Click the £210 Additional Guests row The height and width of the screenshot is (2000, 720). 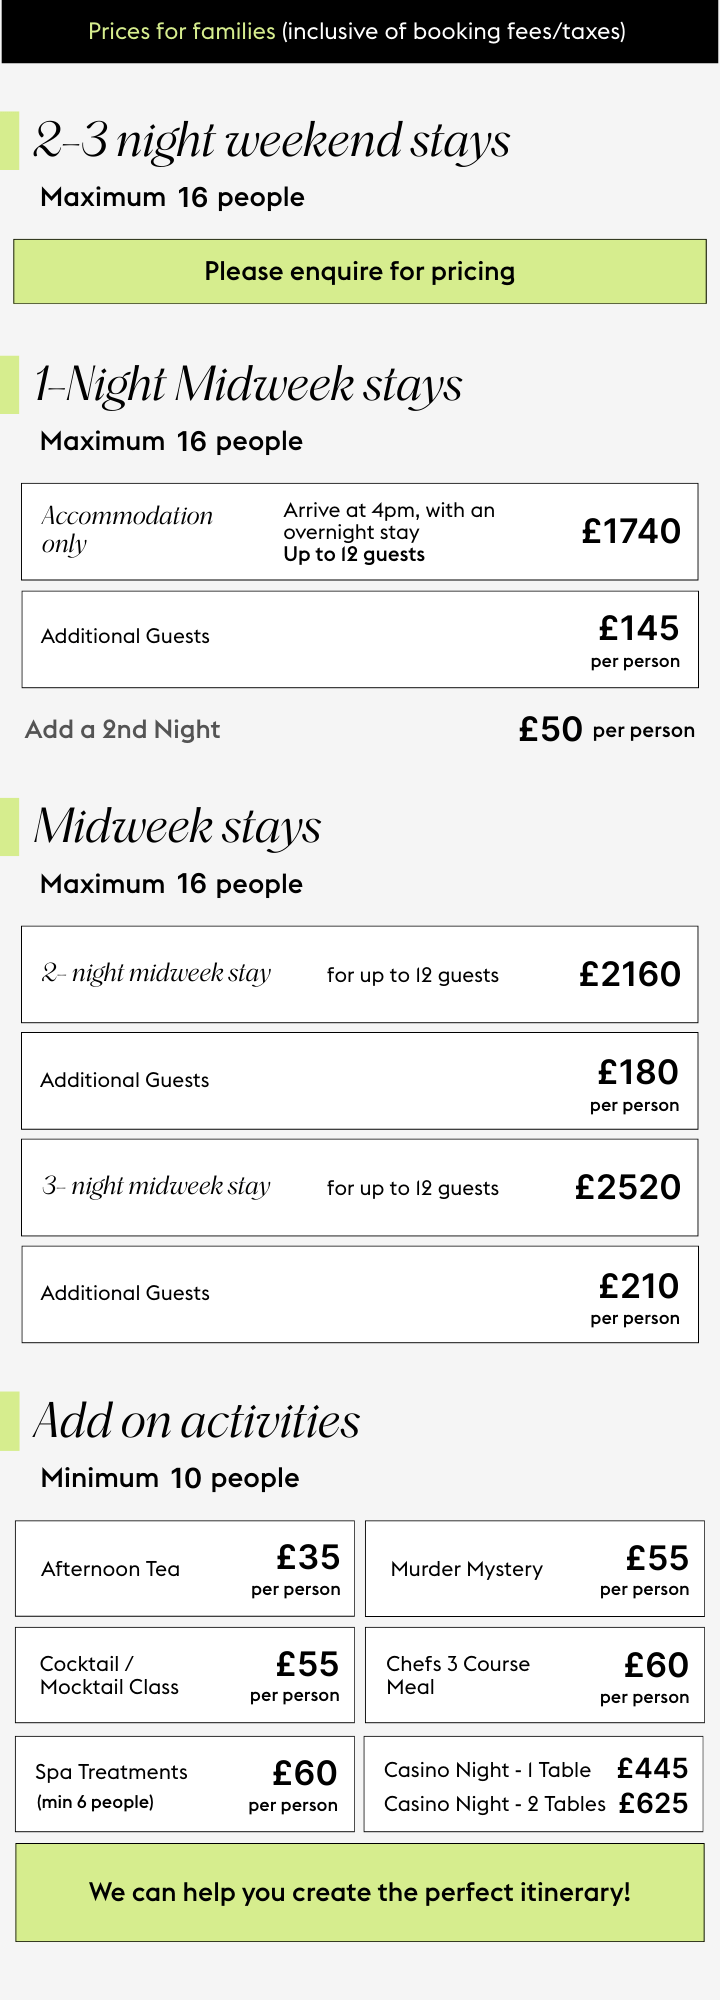(360, 1294)
